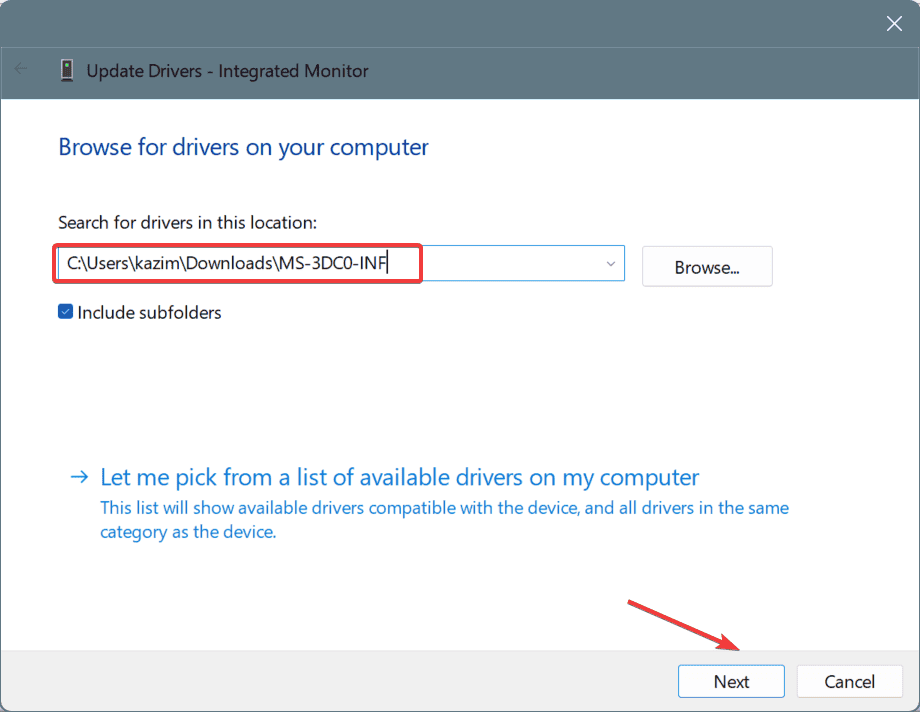
Task: Click the 'Update Drivers - Integrated Monitor' title
Action: tap(227, 71)
